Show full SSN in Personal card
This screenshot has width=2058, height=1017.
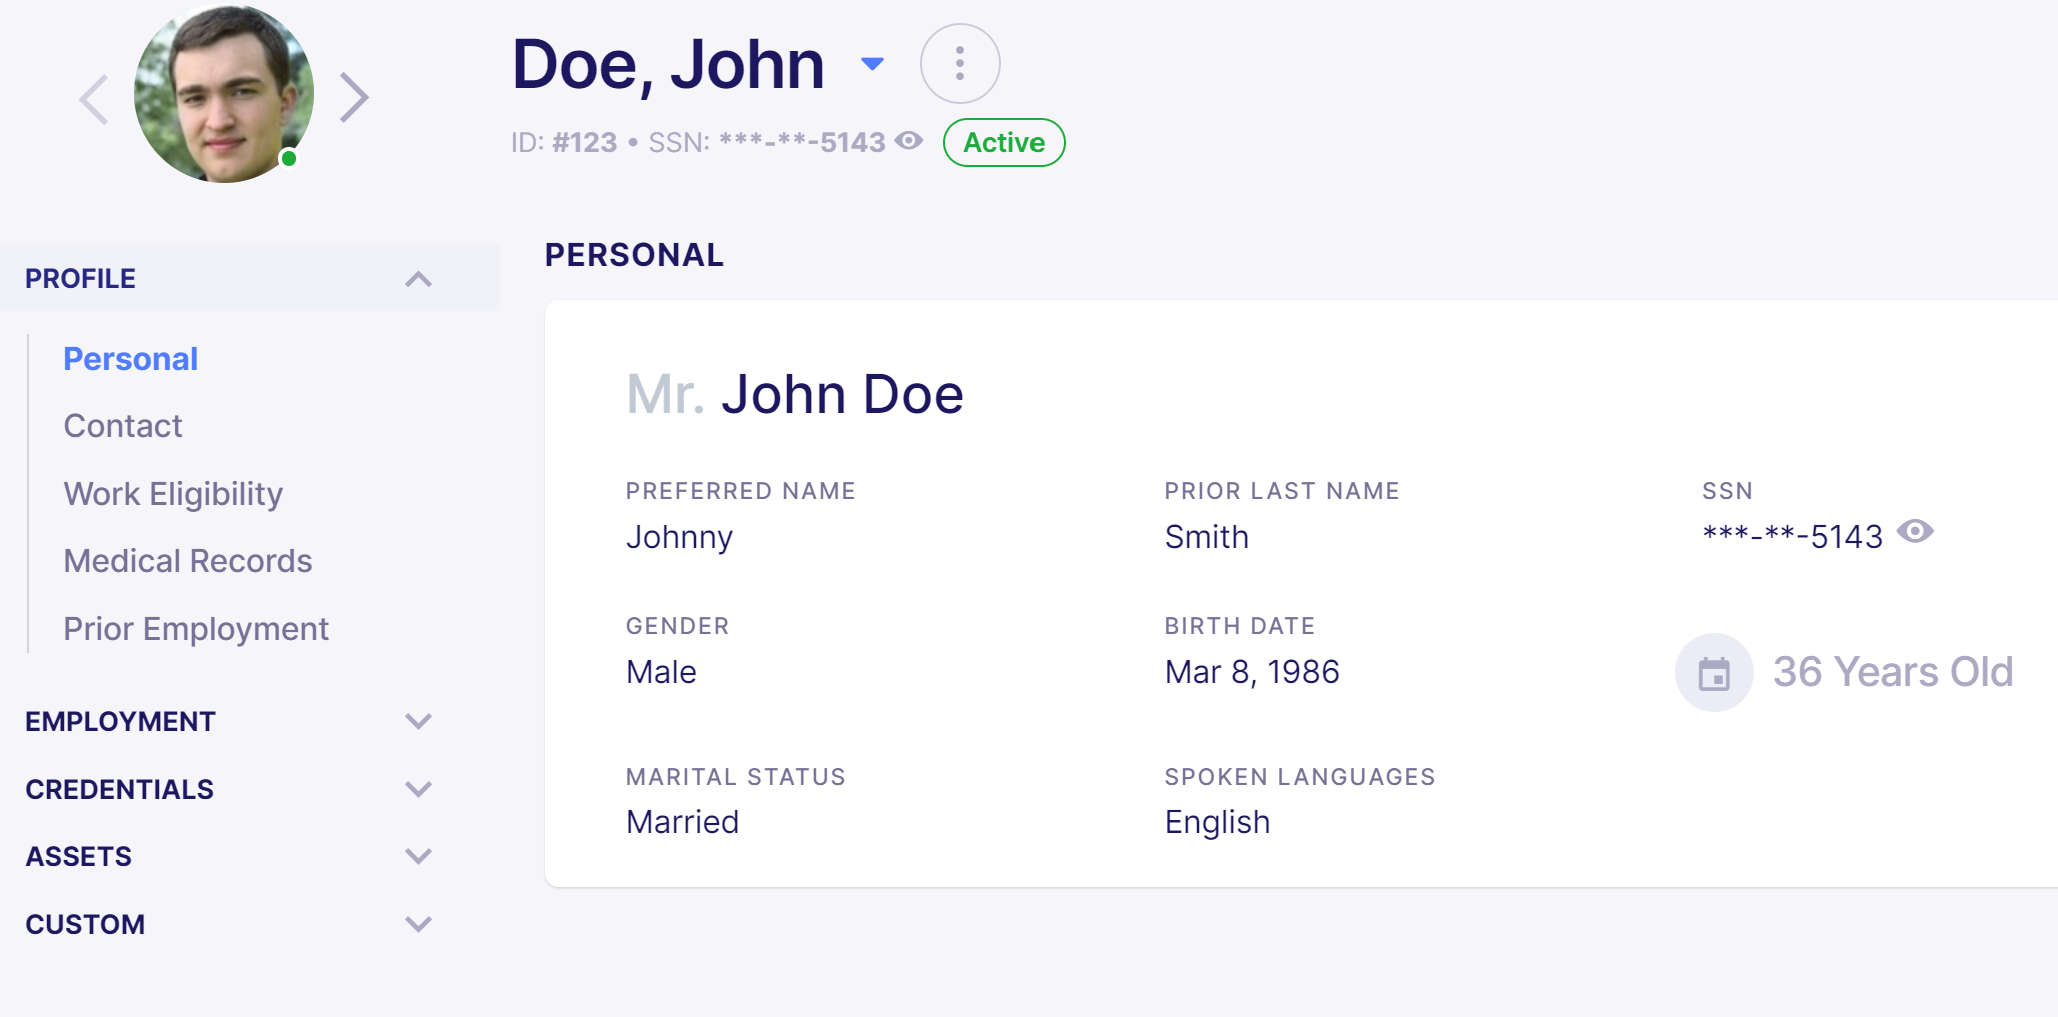pos(1915,532)
